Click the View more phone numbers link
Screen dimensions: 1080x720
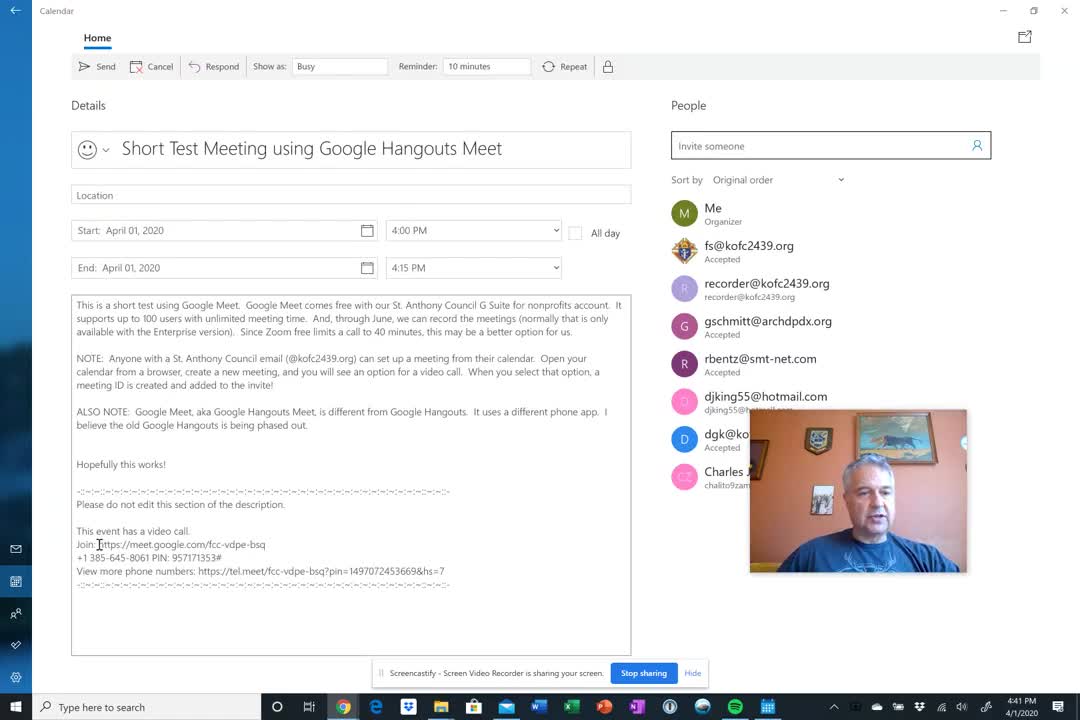pyautogui.click(x=321, y=571)
